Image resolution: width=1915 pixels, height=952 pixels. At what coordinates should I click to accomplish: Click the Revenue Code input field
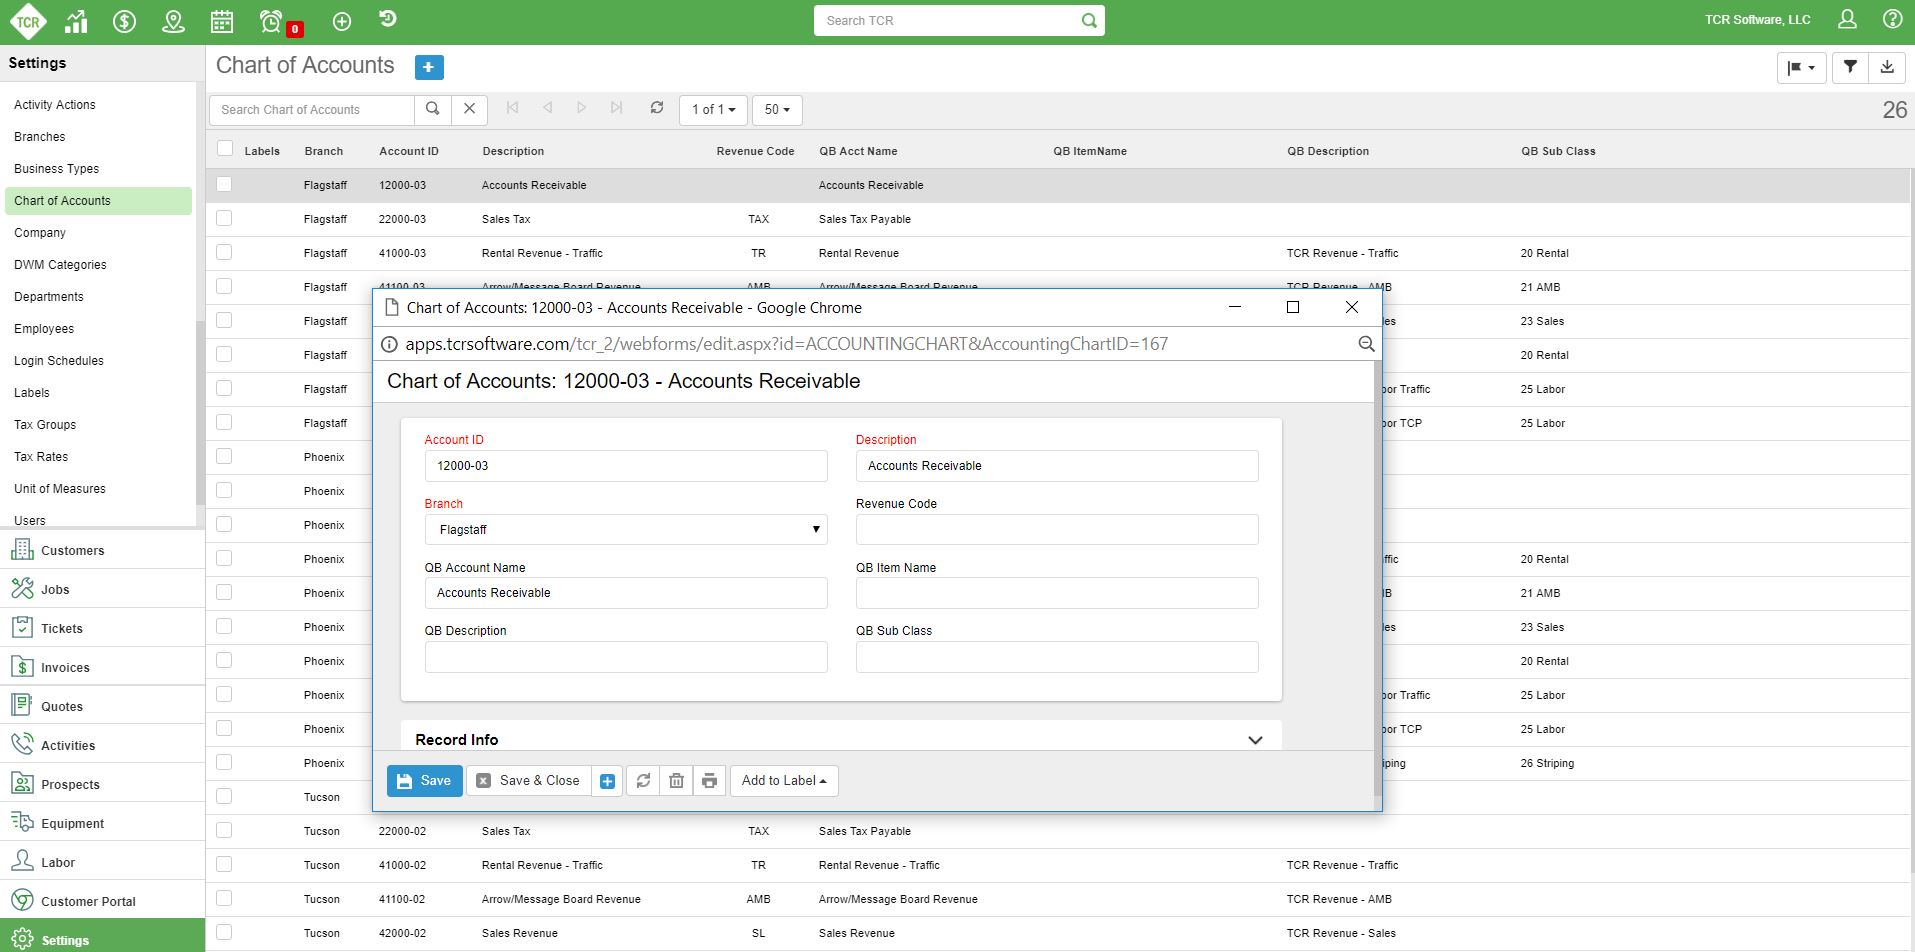pos(1057,529)
